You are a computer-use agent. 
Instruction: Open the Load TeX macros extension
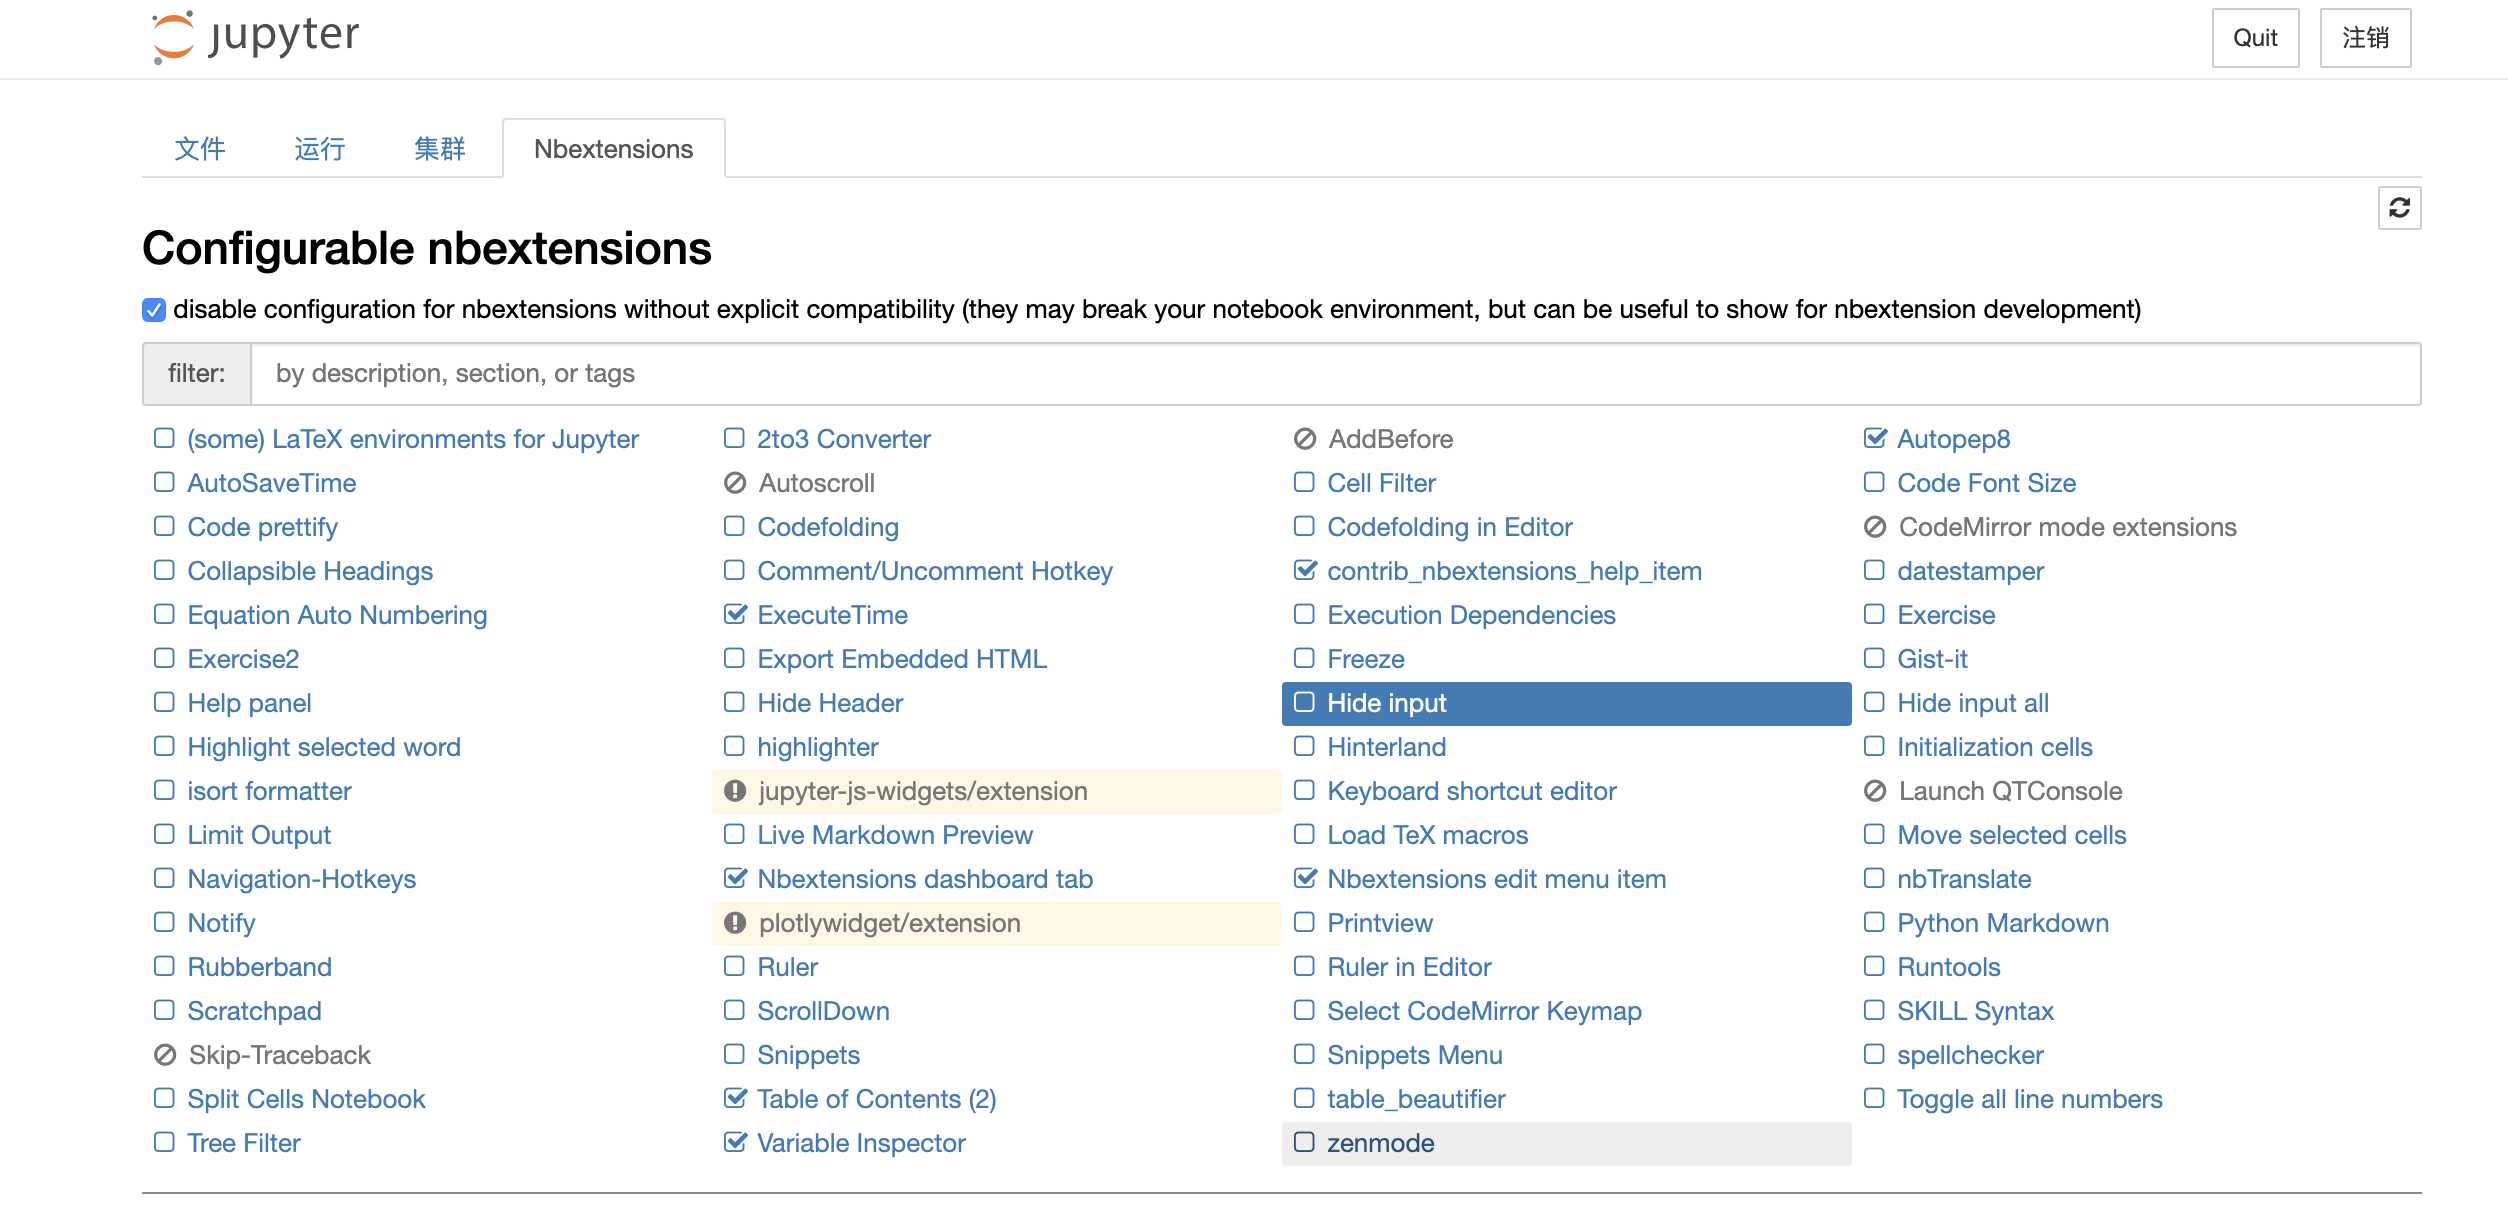click(x=1427, y=835)
